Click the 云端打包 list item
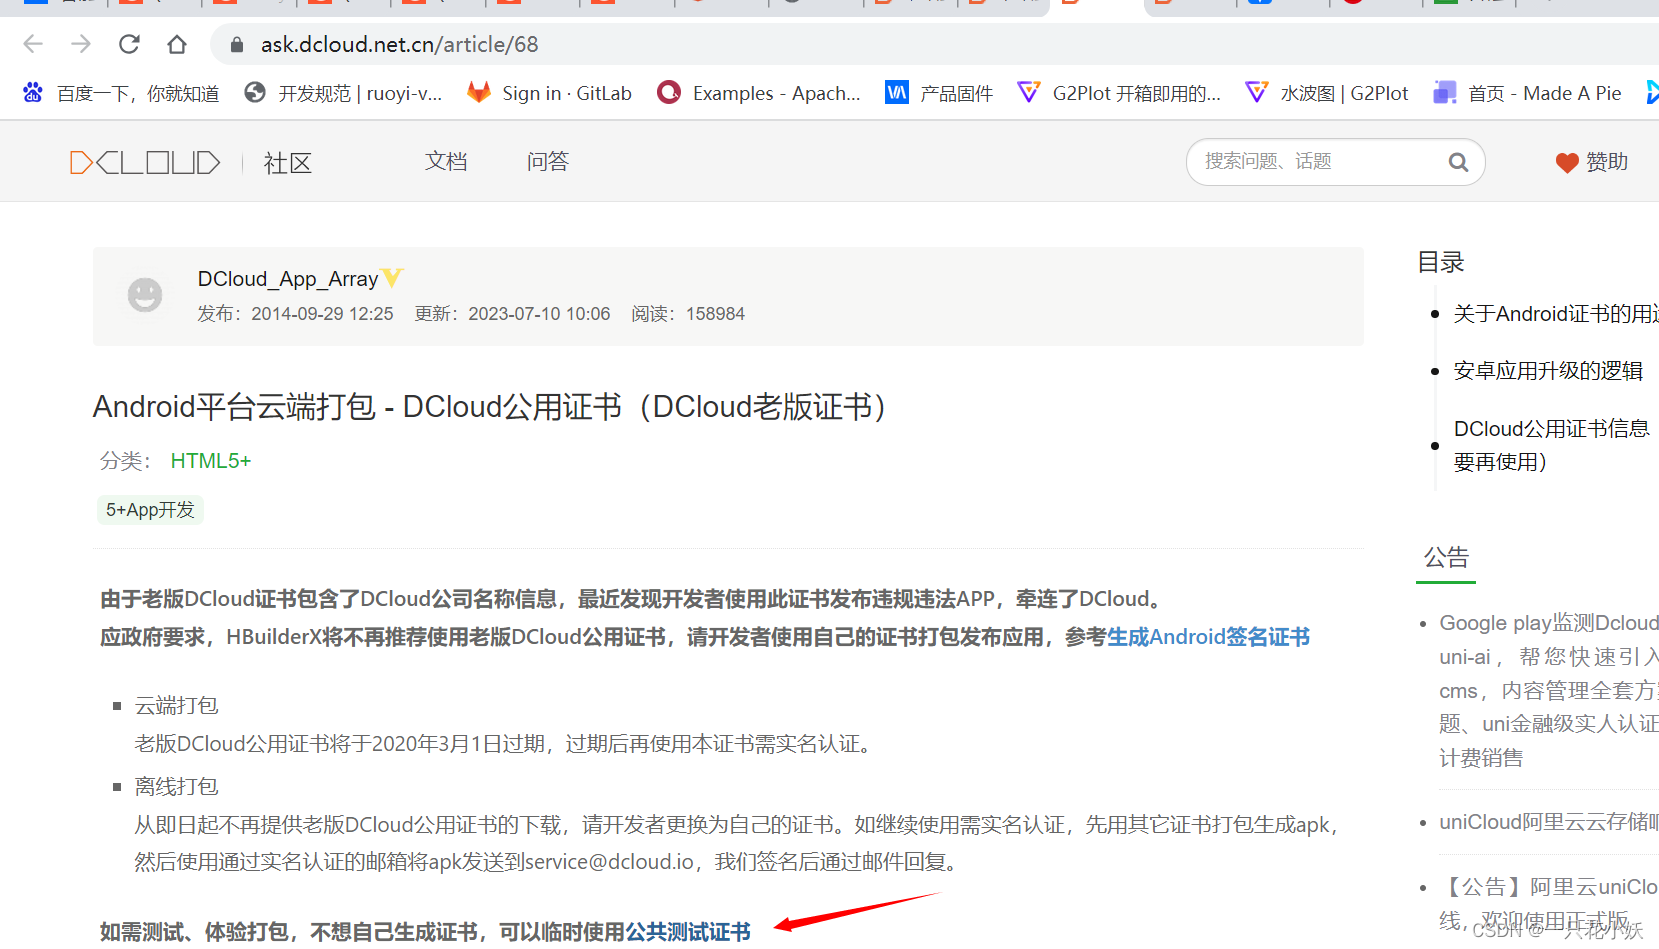The width and height of the screenshot is (1659, 949). point(177,706)
